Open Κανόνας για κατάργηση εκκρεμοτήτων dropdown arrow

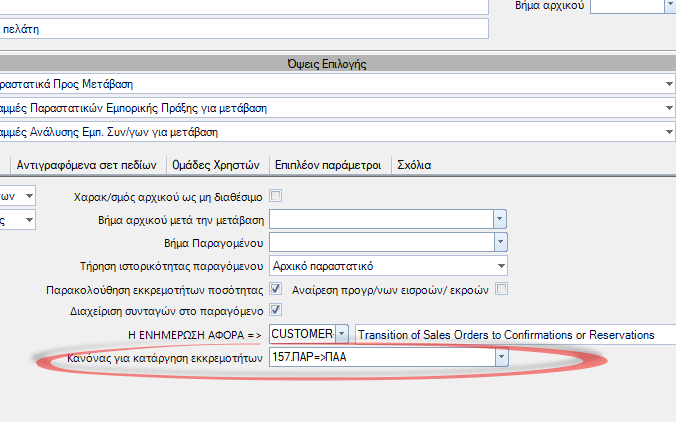(501, 357)
